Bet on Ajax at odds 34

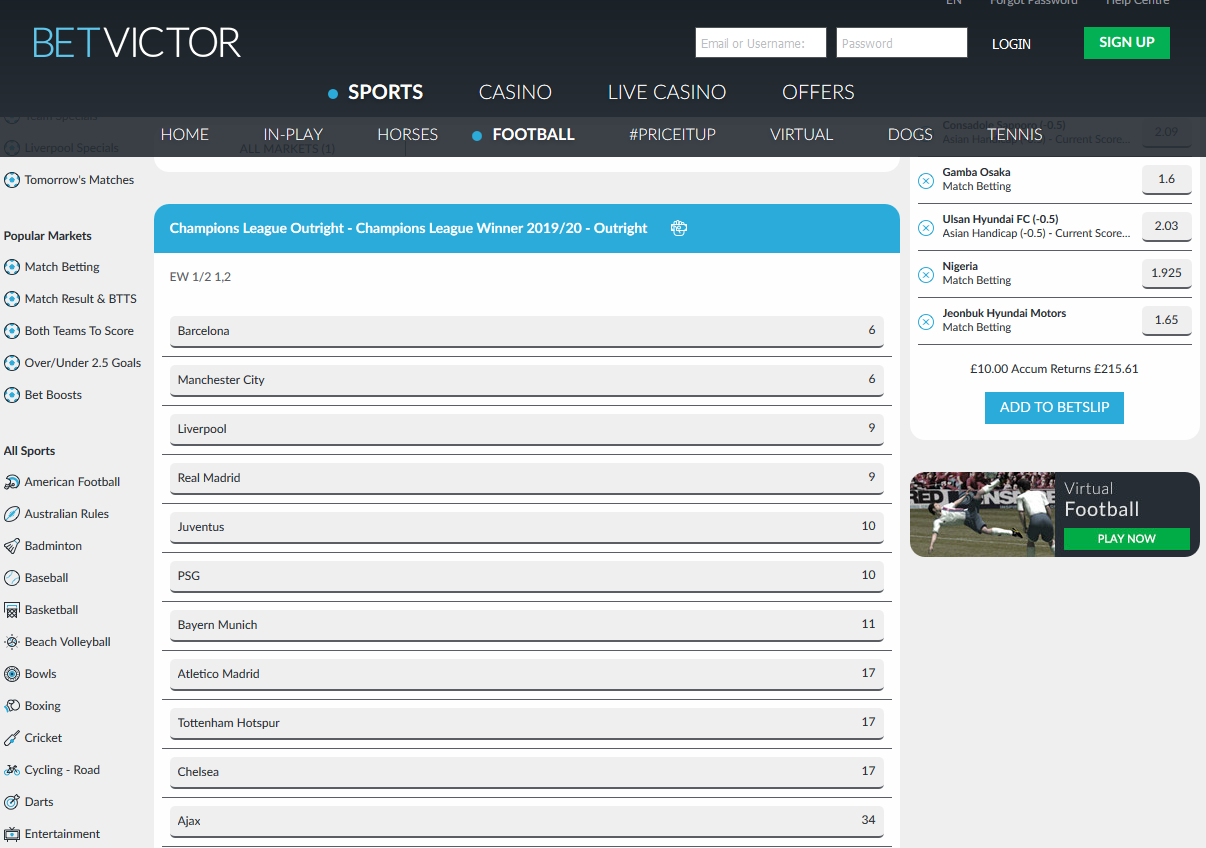(x=527, y=821)
